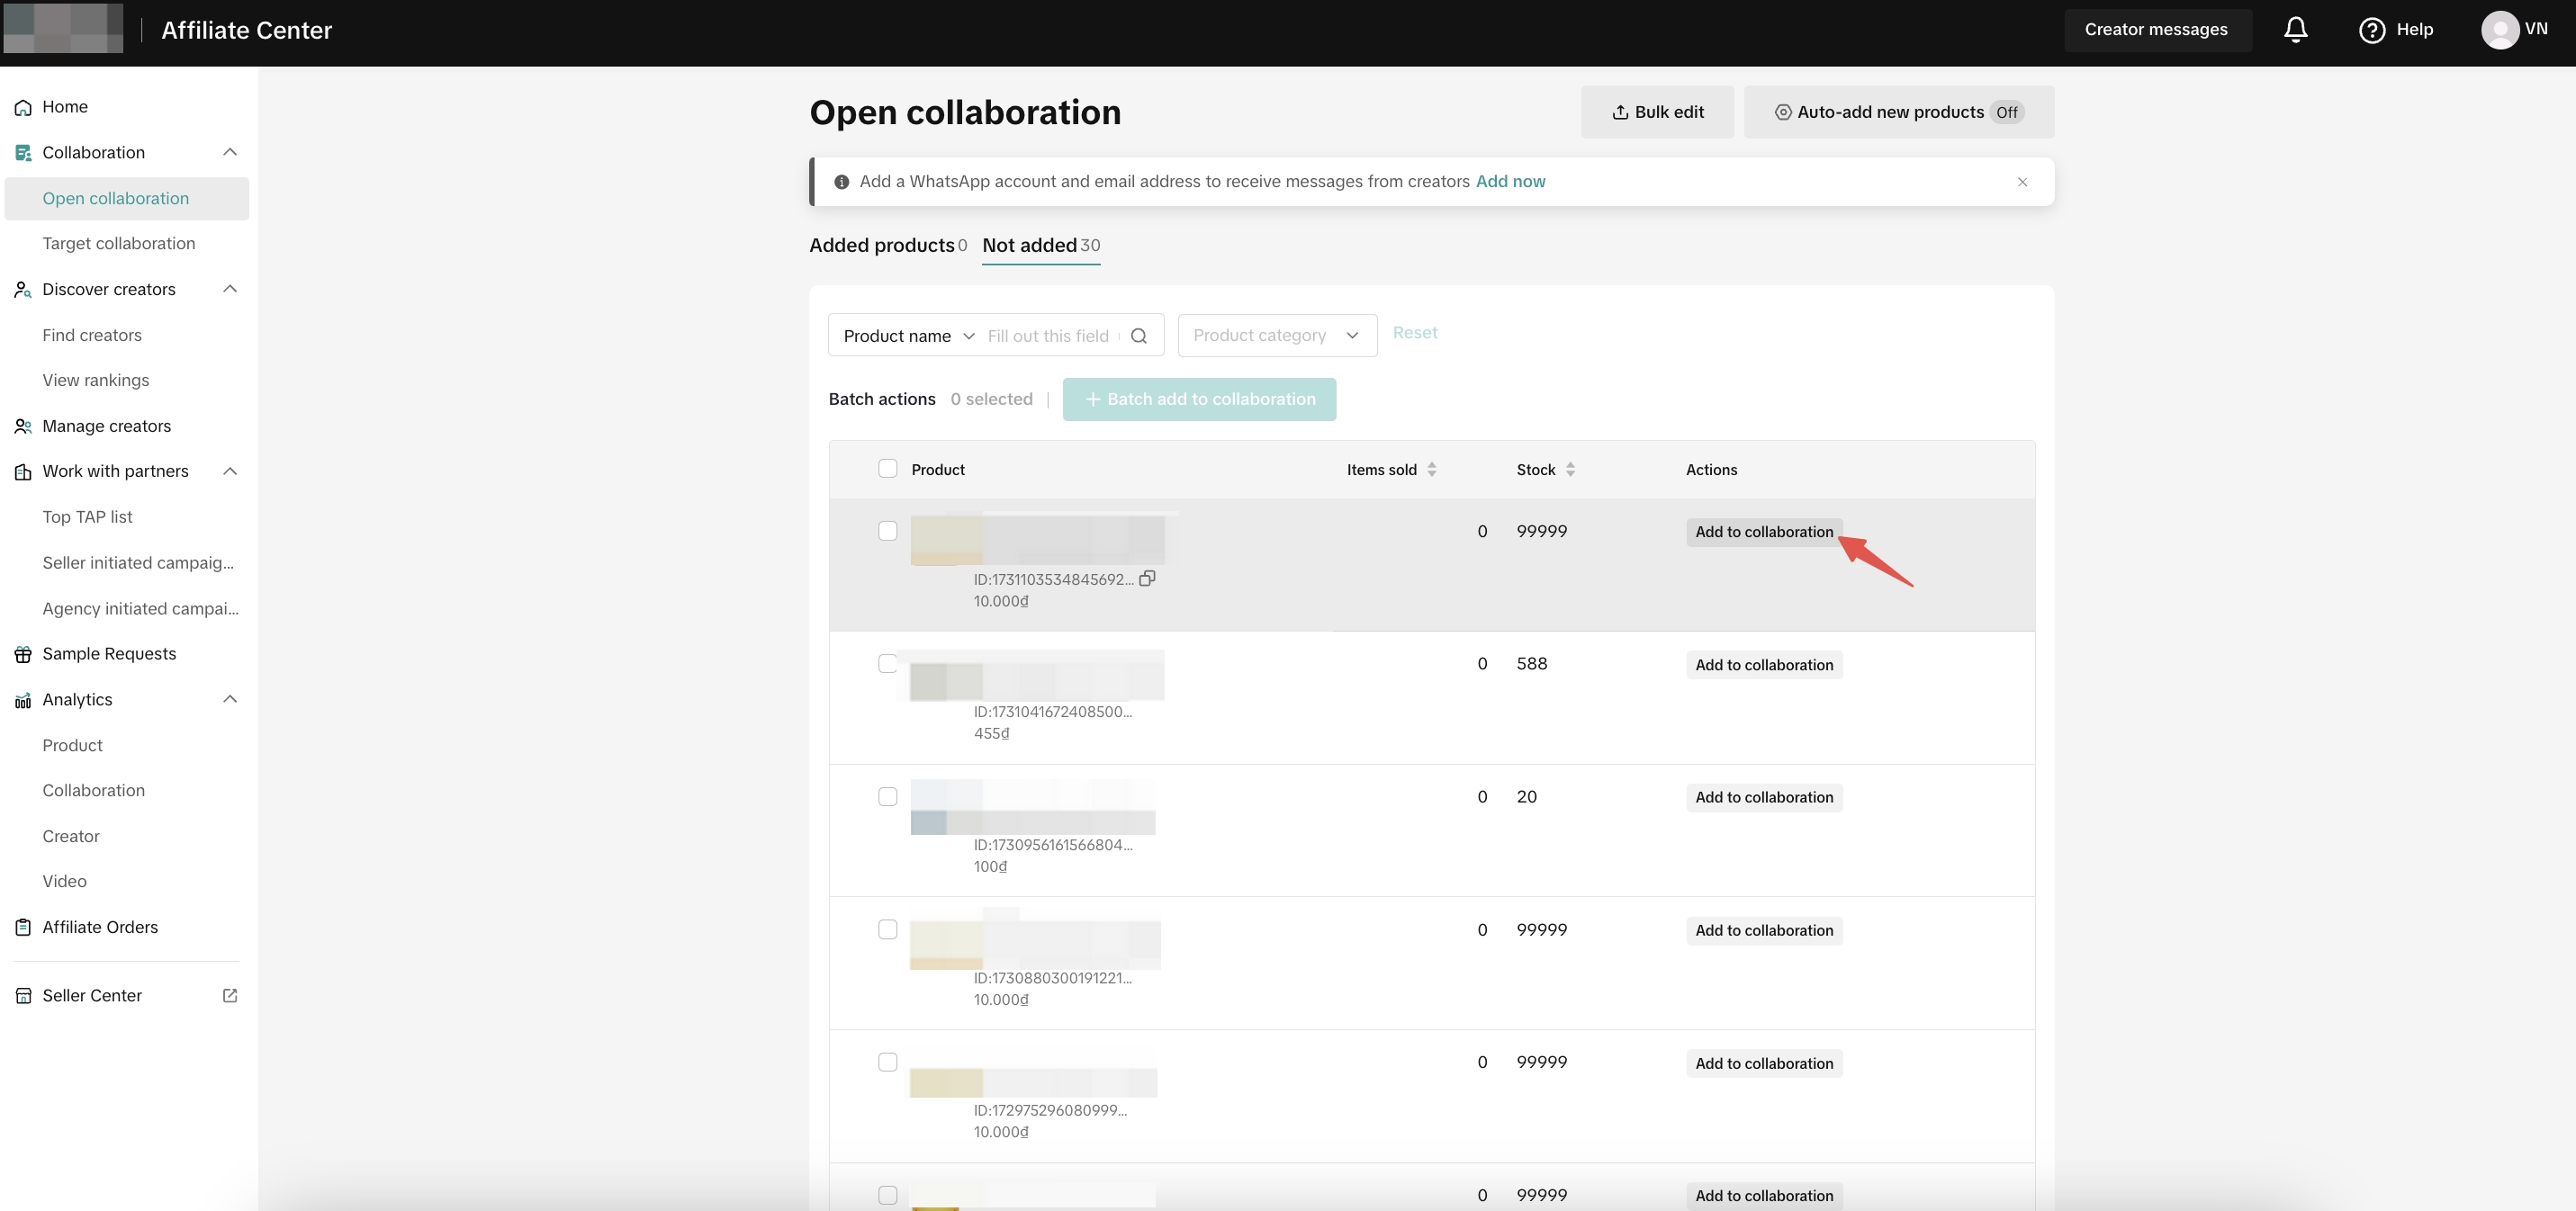Copy the first product ID icon
2576x1211 pixels.
pos(1147,578)
